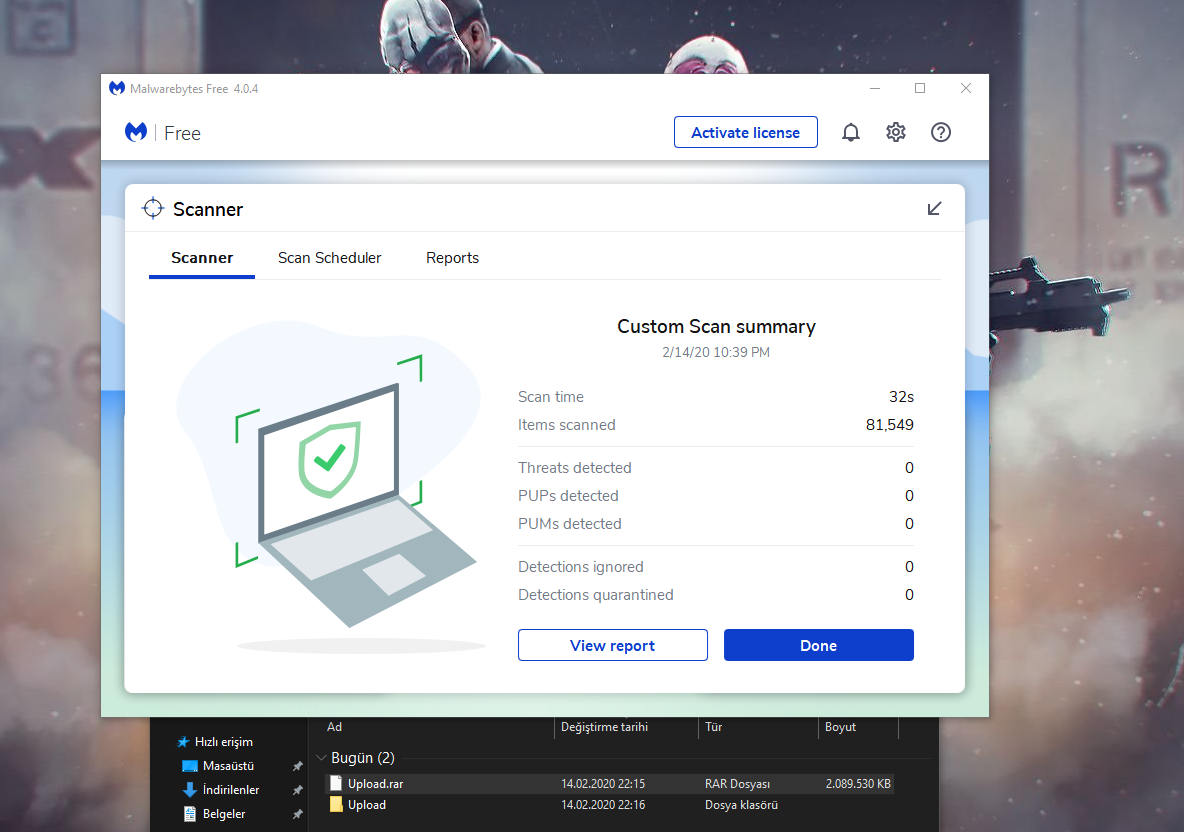Viewport: 1184px width, 832px height.
Task: Click the pin icon next to İndirilenler
Action: click(x=298, y=790)
